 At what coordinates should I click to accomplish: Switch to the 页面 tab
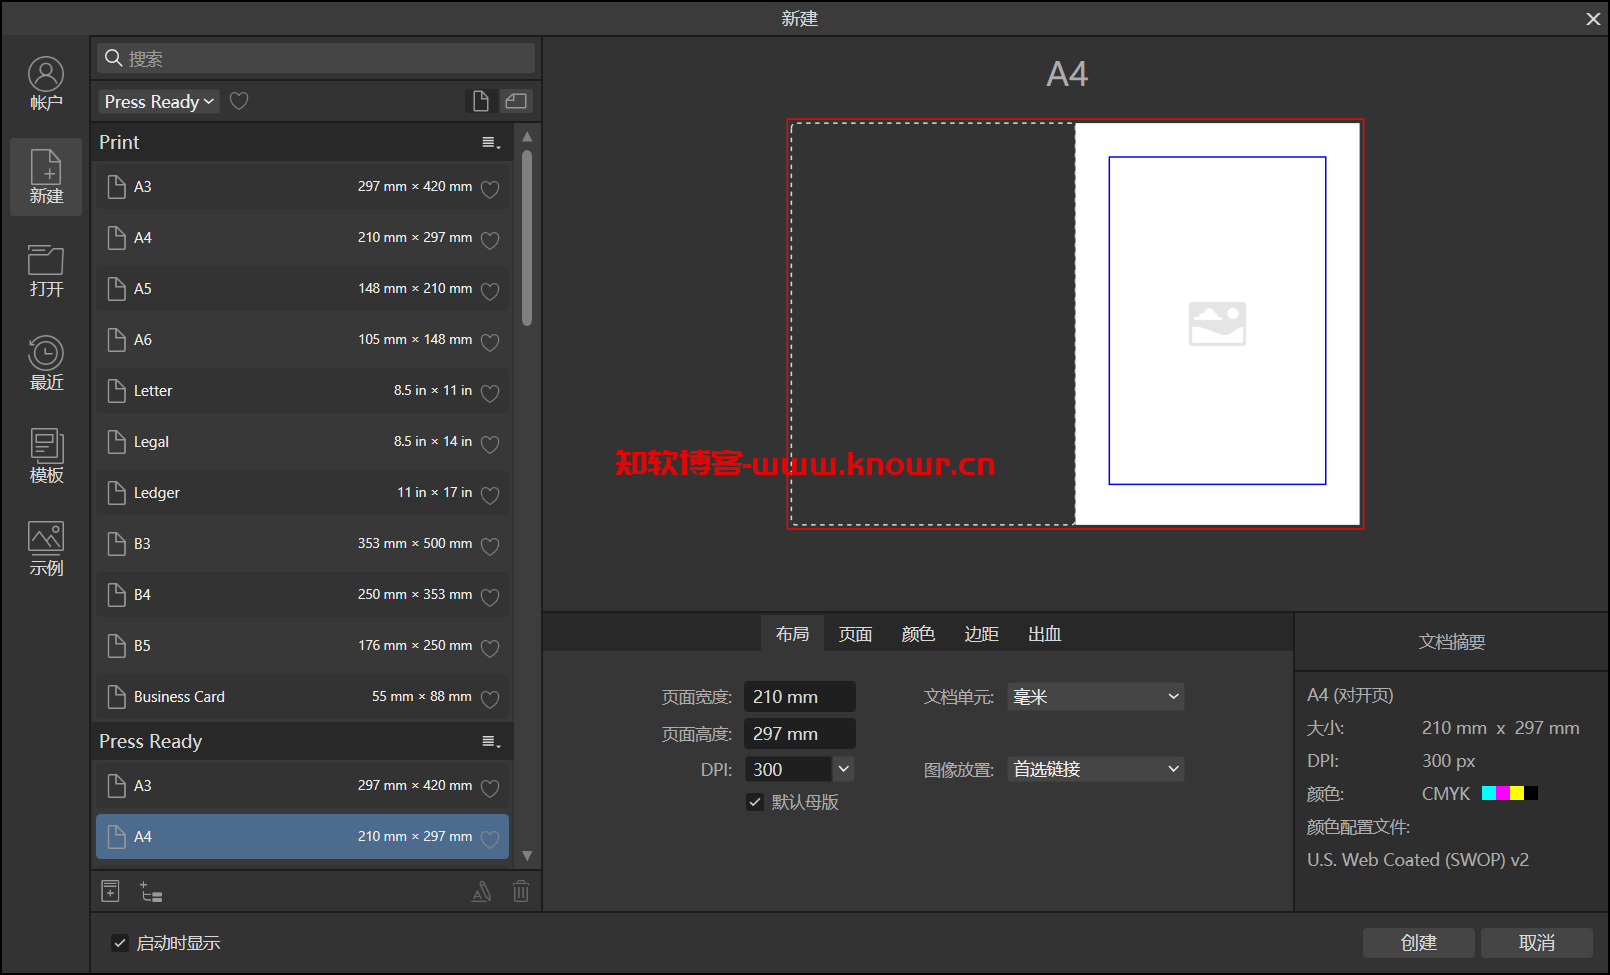coord(855,634)
